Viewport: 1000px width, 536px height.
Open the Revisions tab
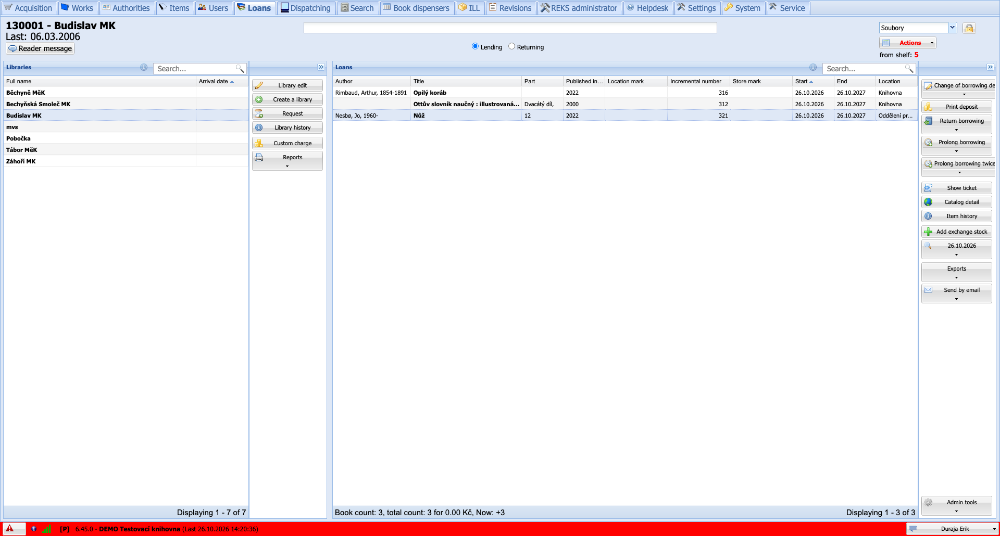pyautogui.click(x=510, y=8)
